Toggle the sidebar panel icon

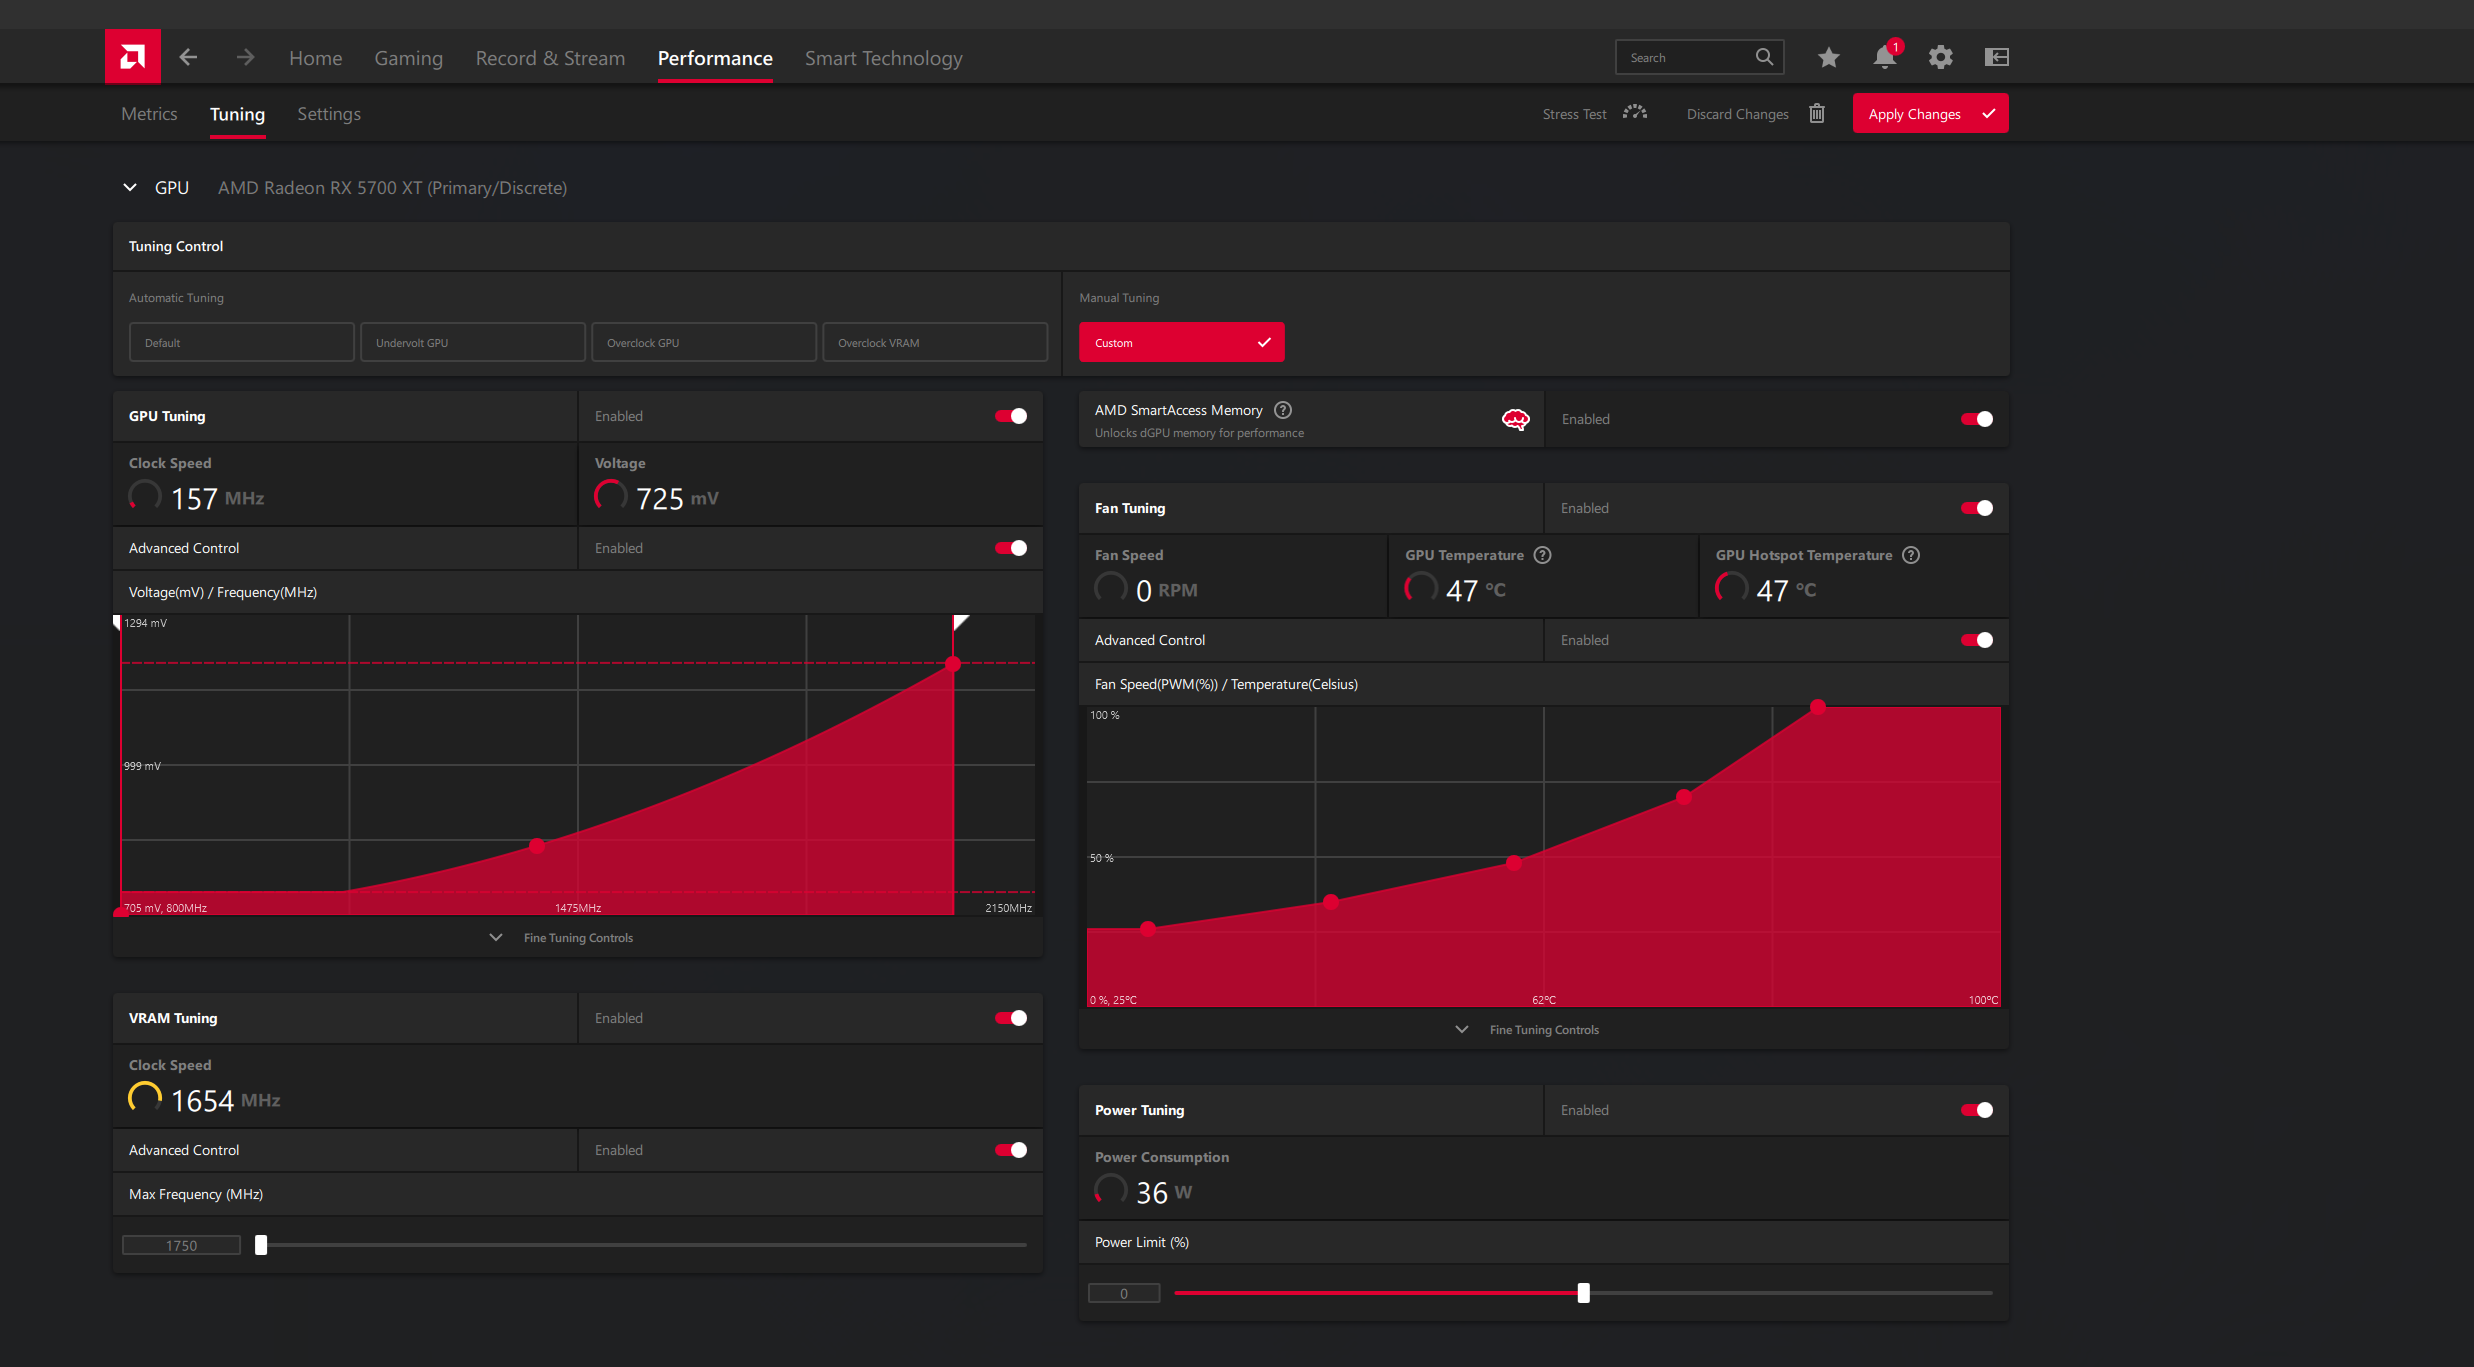(x=1996, y=57)
